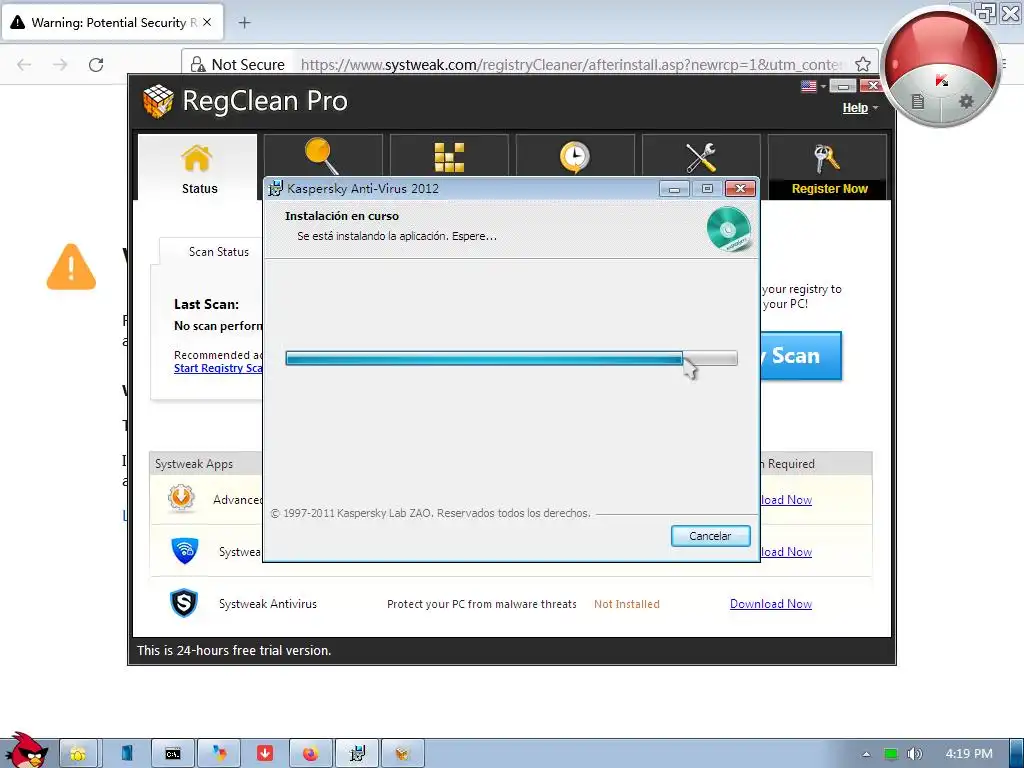Click the Advanced app orange gear icon
This screenshot has height=768, width=1024.
coord(181,498)
